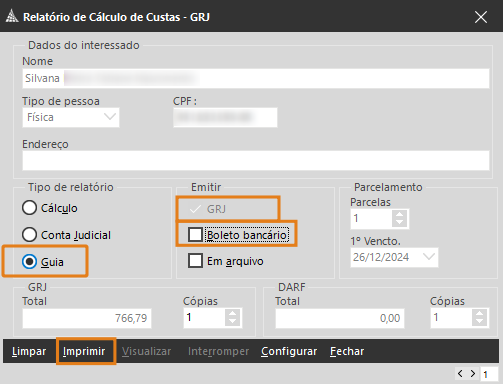Select the Guia radio button

pos(29,262)
